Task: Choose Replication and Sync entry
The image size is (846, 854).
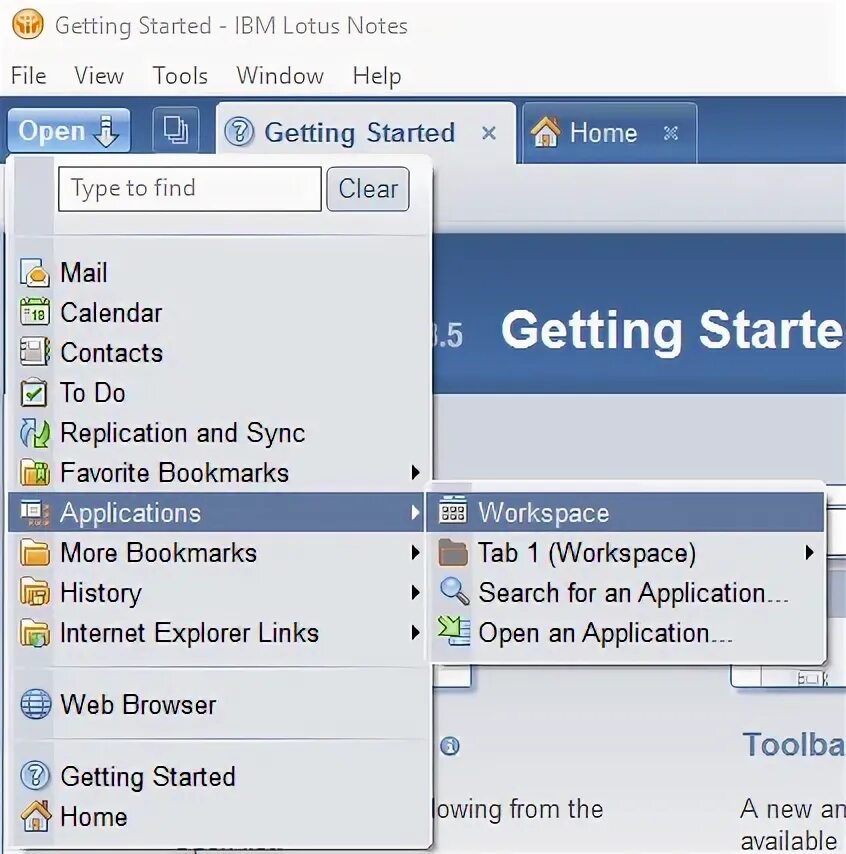Action: (x=218, y=432)
